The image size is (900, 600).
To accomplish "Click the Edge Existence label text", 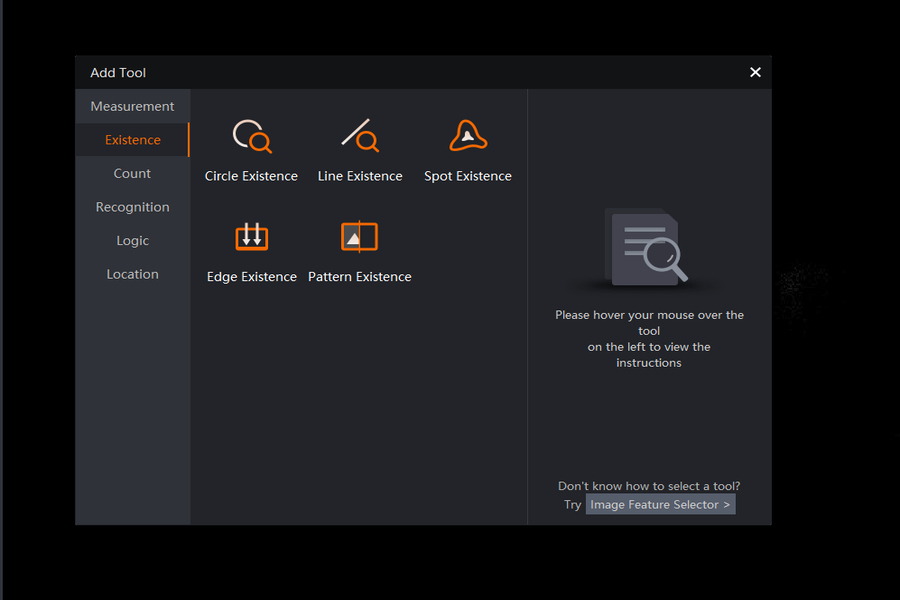I will coord(251,277).
